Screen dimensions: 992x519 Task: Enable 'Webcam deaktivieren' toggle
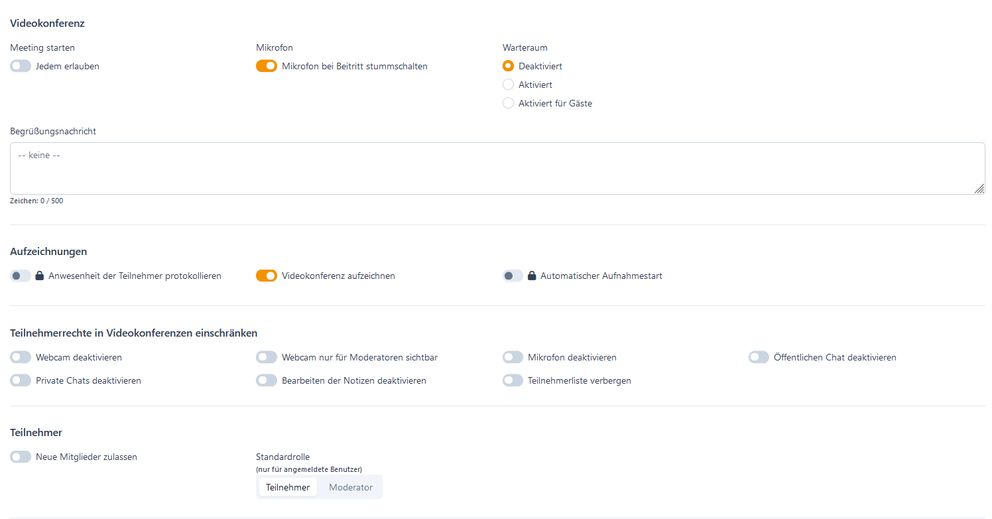(20, 357)
